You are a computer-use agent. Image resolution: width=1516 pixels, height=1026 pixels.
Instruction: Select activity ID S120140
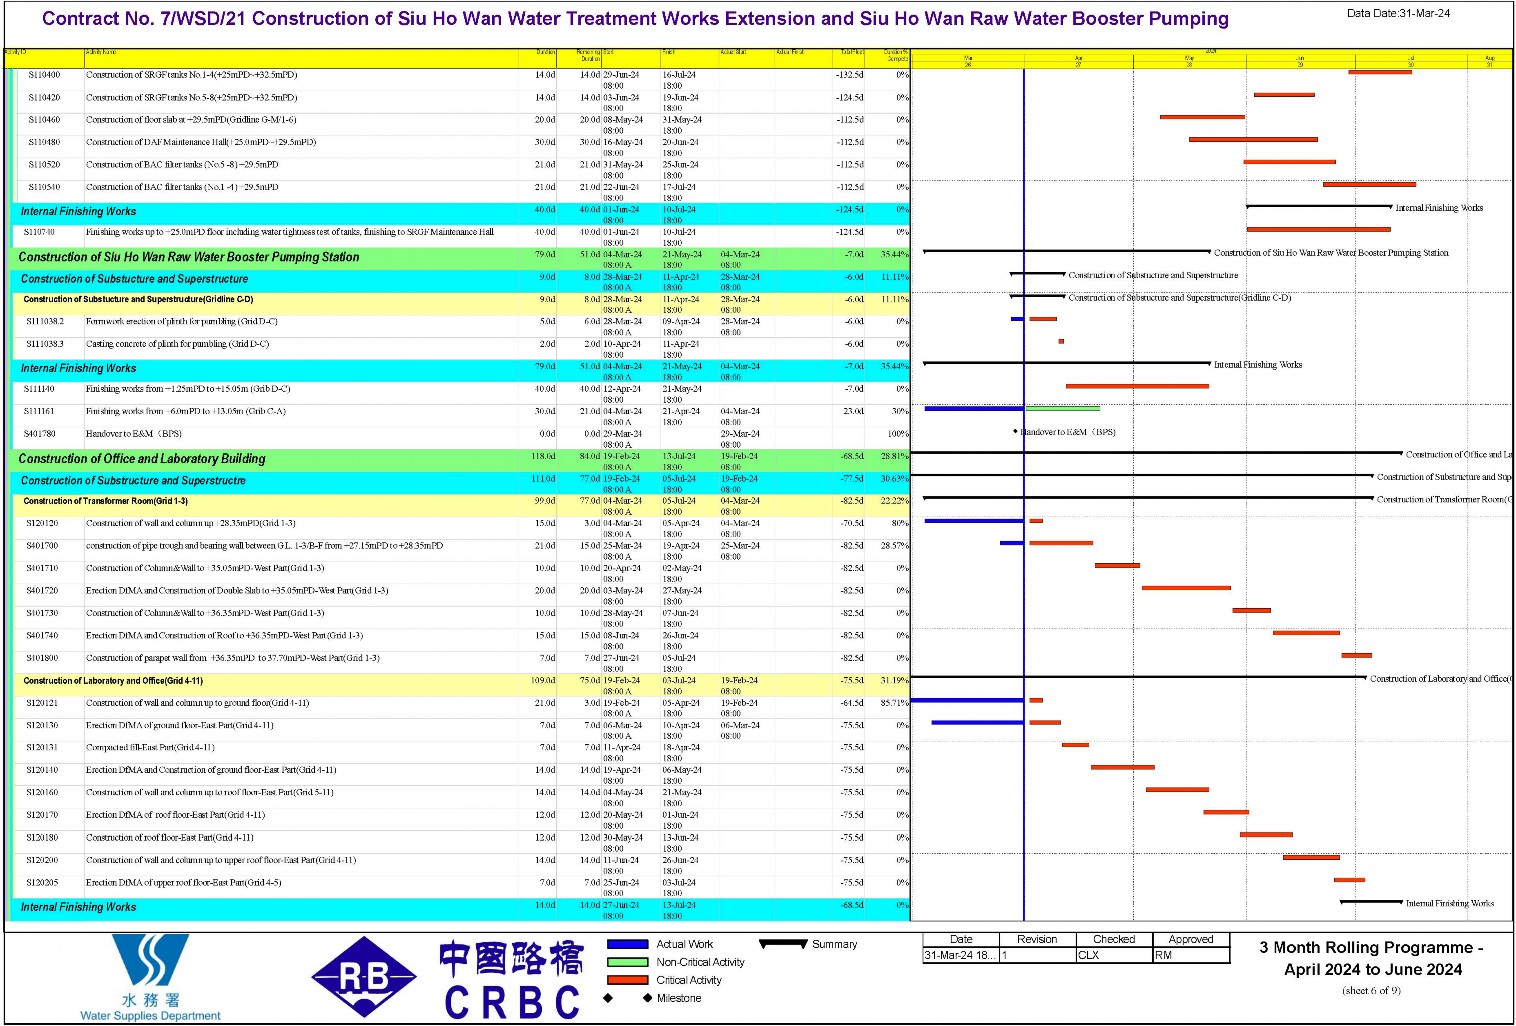(x=42, y=770)
